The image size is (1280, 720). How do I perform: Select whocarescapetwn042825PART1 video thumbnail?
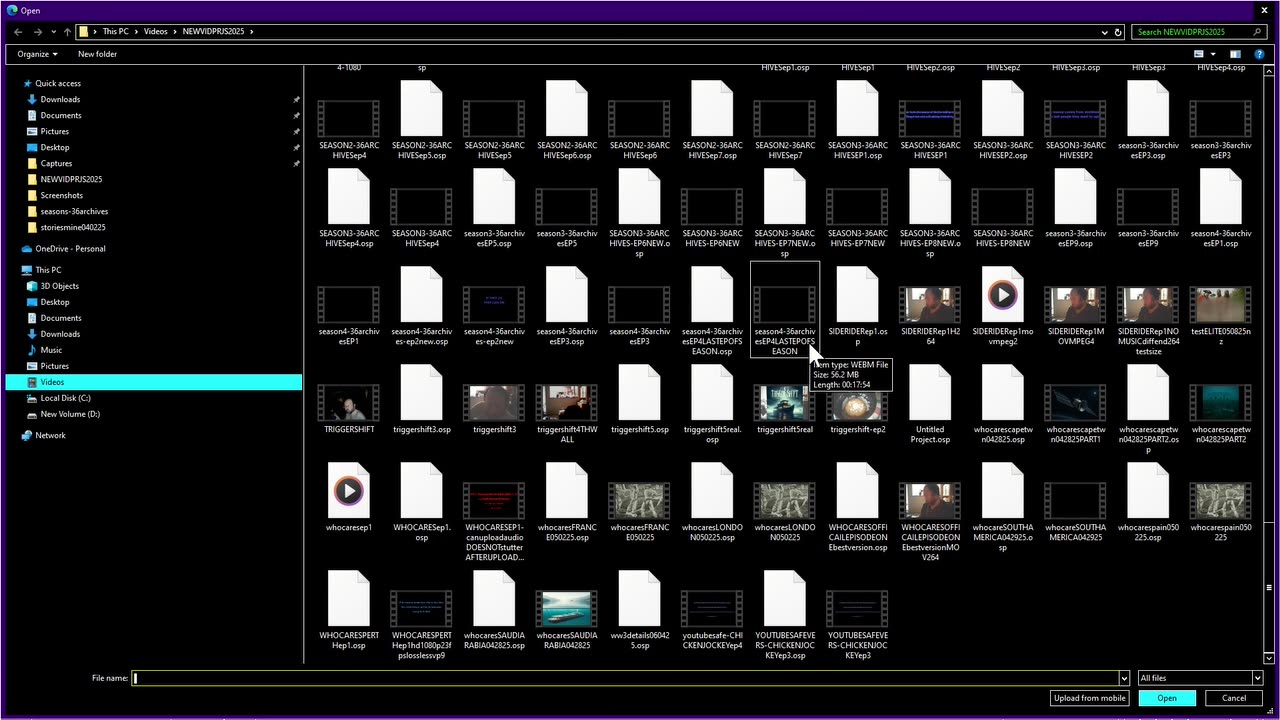pos(1075,403)
